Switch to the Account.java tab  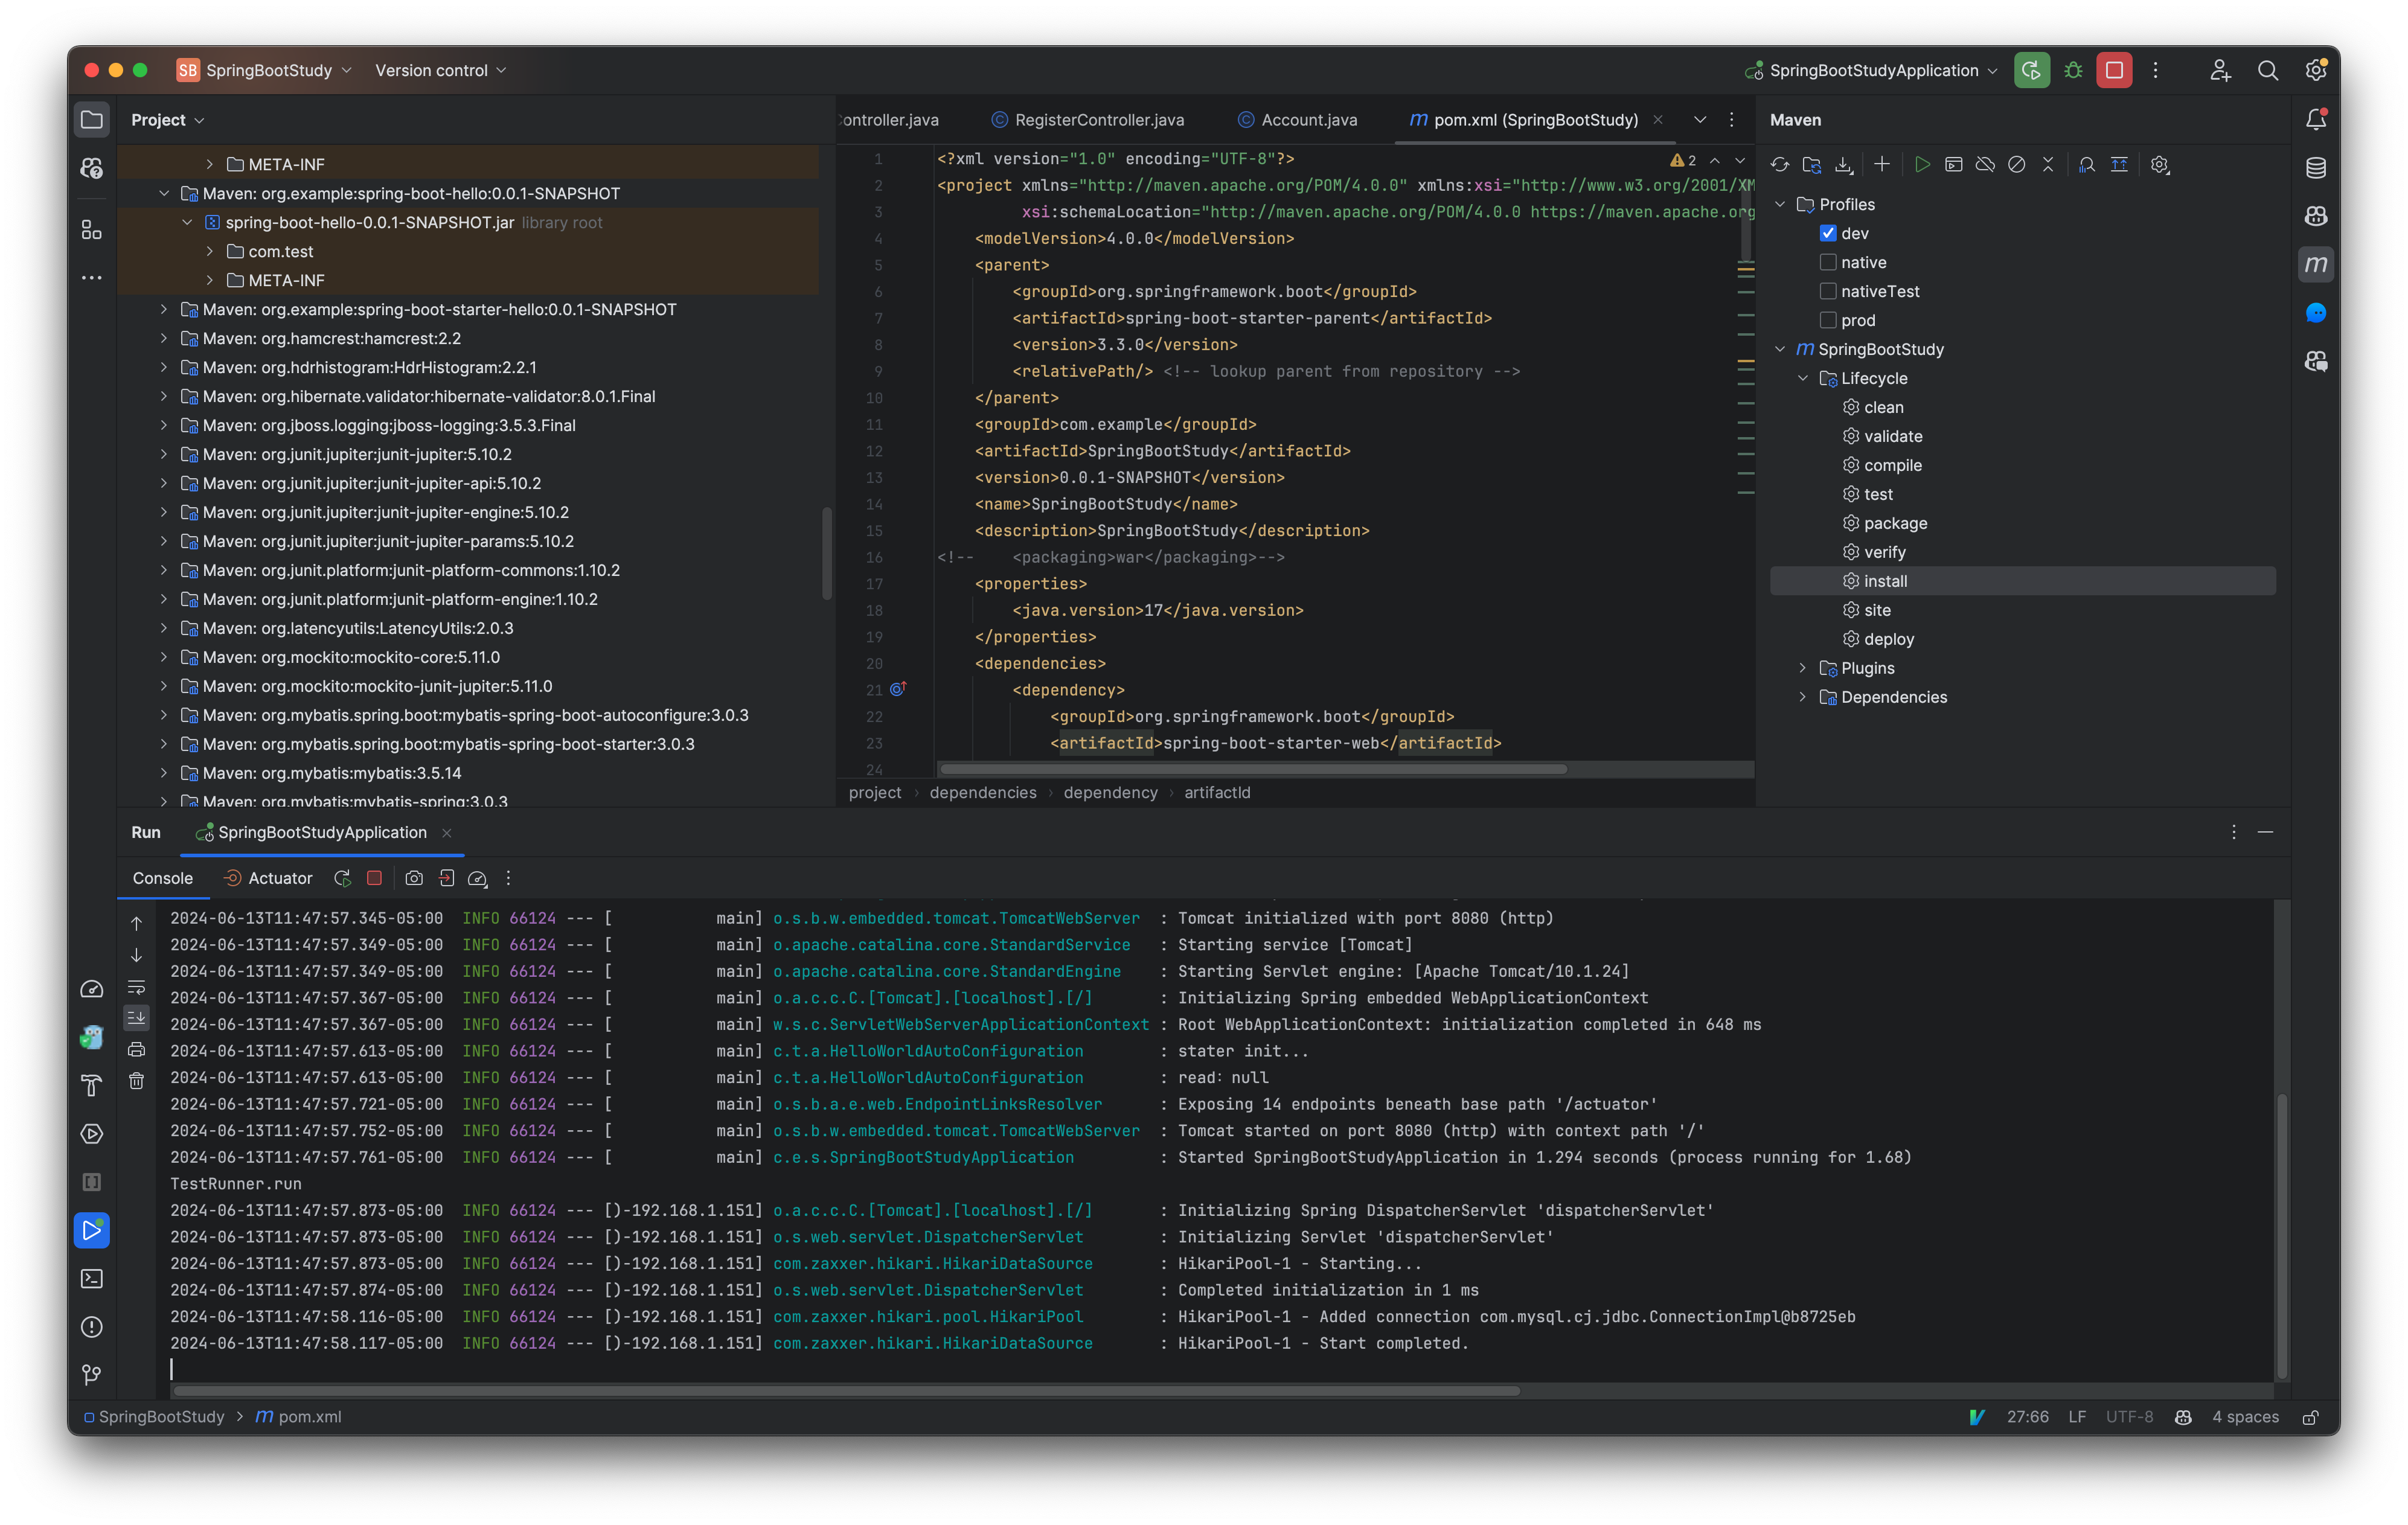pyautogui.click(x=1308, y=119)
